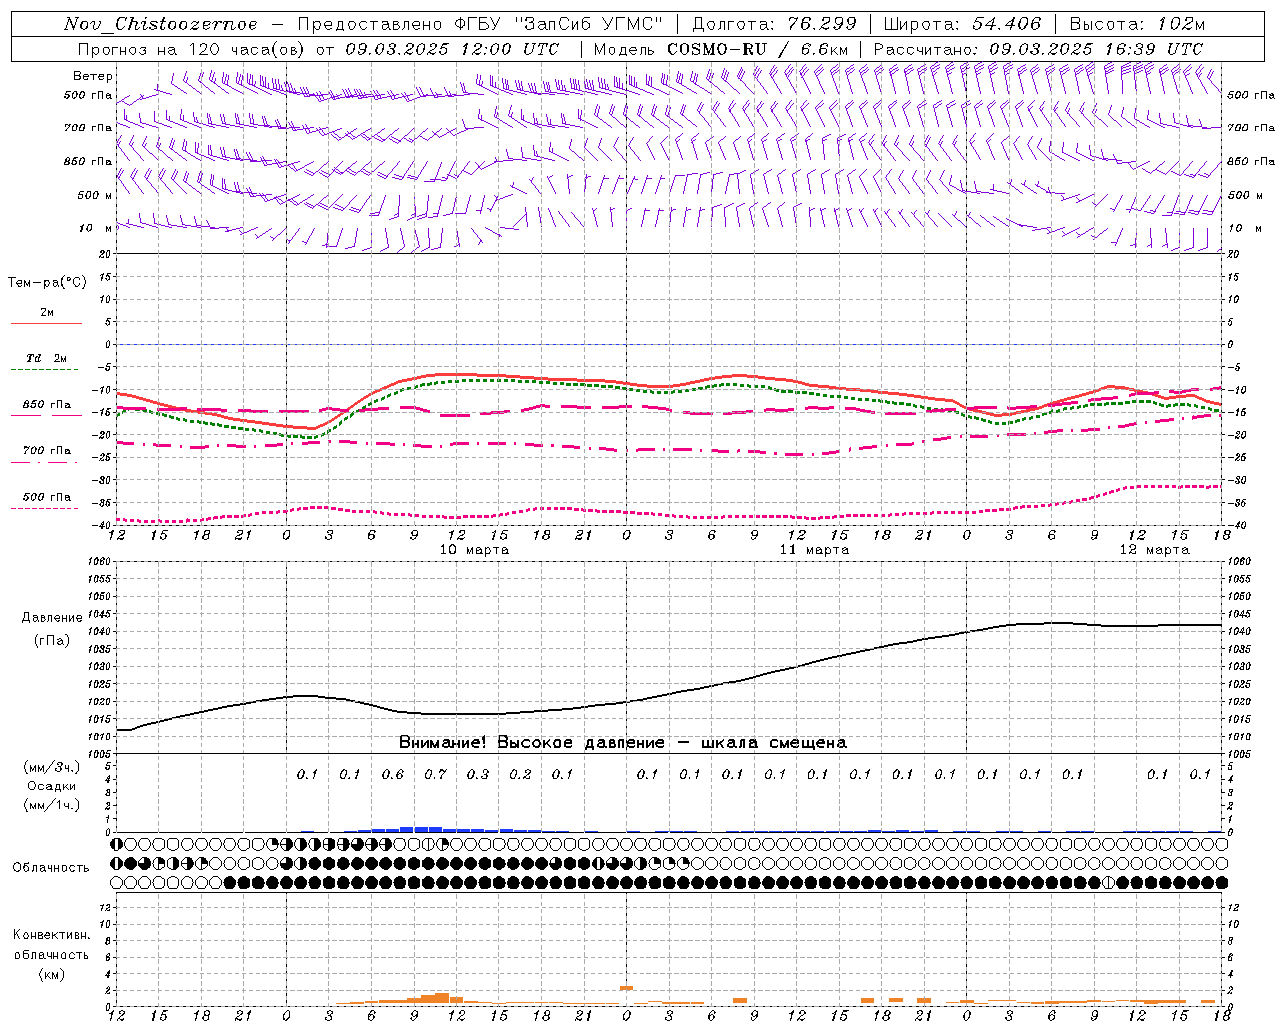This screenshot has height=1024, width=1280.
Task: Click the 10 марта date label
Action: point(474,550)
